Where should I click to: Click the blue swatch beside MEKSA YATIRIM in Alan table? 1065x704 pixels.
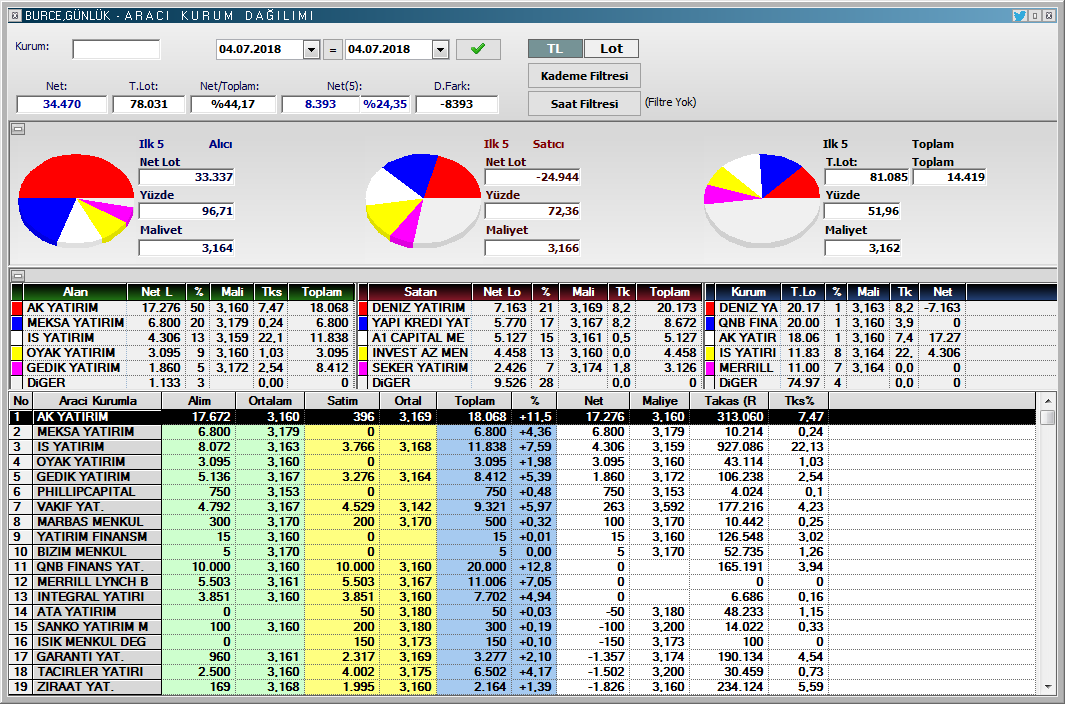18,323
